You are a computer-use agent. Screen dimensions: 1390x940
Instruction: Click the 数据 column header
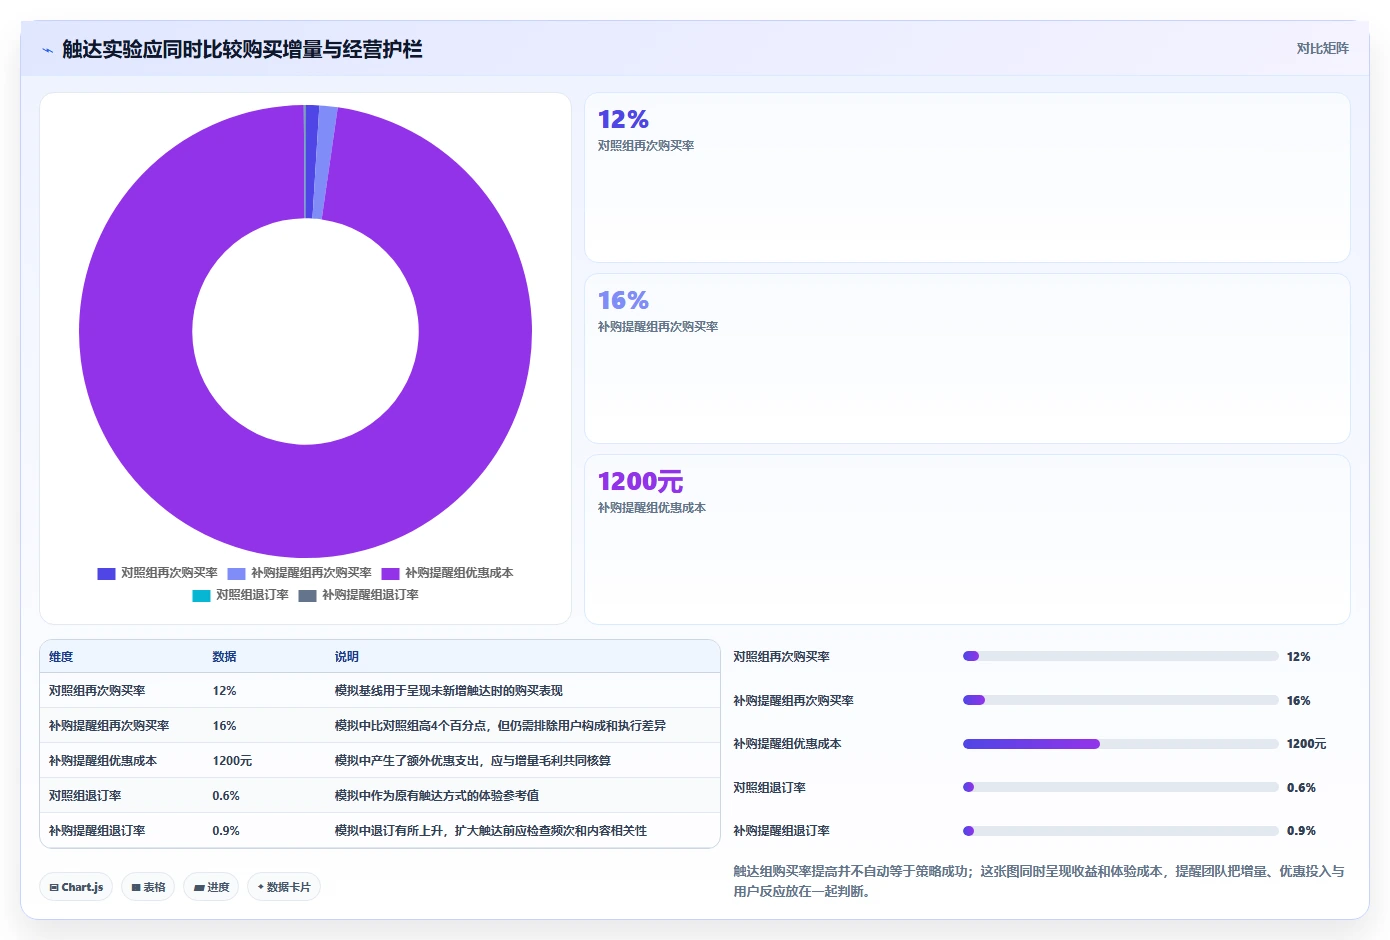coord(224,657)
